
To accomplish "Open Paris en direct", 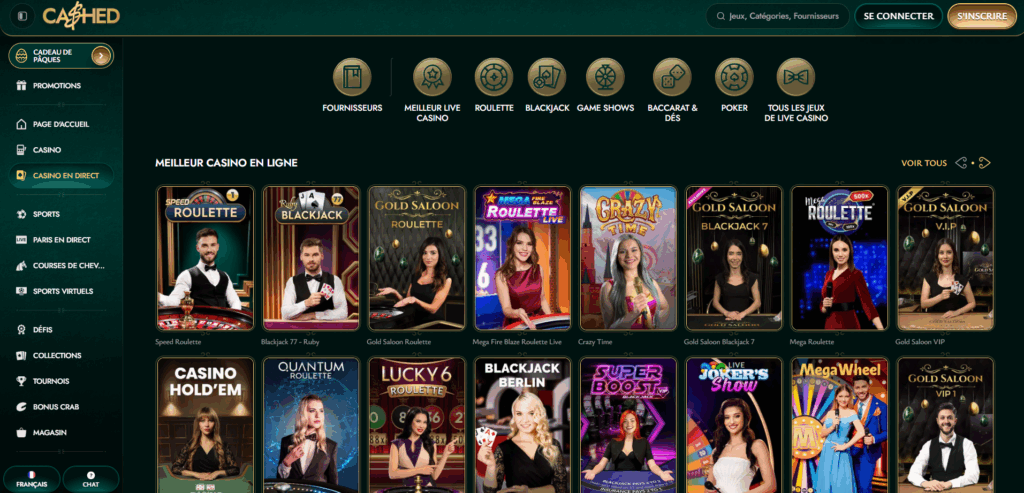I will [x=61, y=240].
